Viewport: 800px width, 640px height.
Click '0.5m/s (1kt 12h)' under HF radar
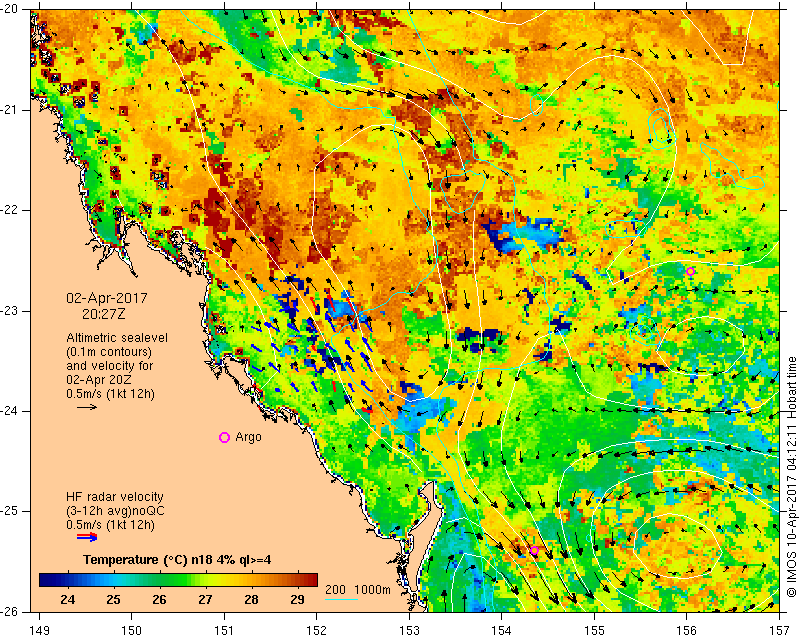[110, 525]
